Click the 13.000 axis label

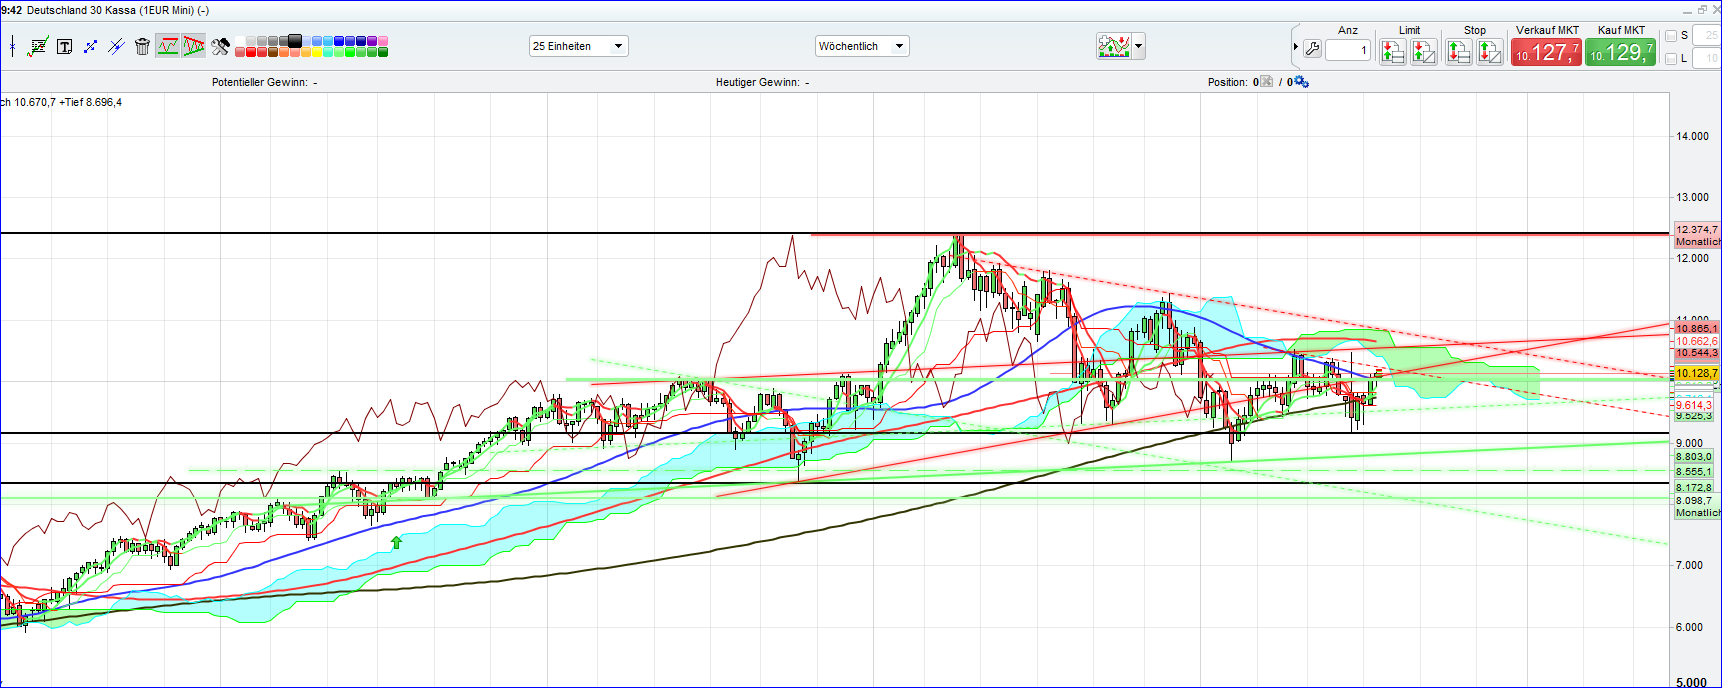(x=1692, y=197)
